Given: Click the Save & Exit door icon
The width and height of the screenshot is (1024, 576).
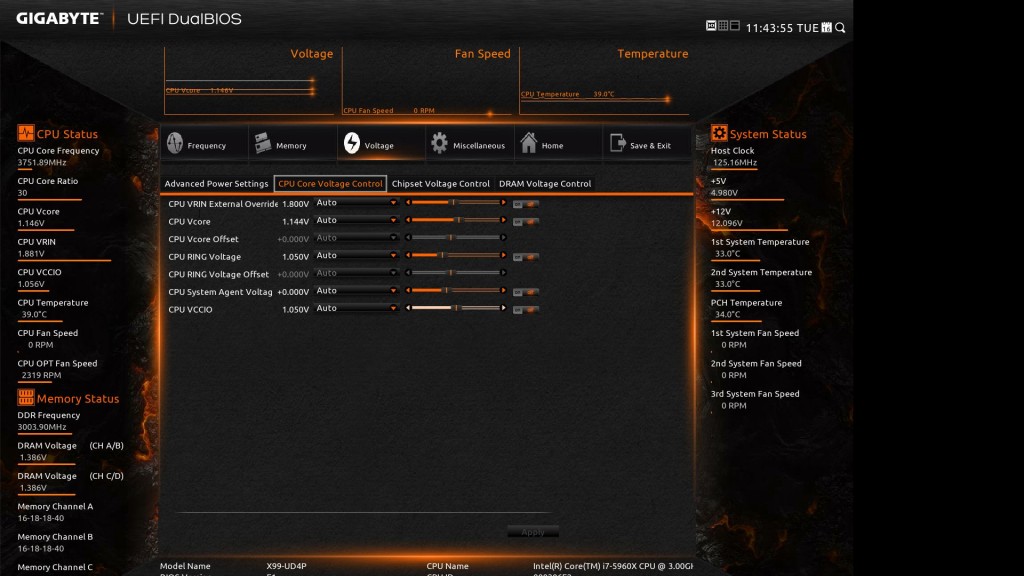Looking at the screenshot, I should [x=617, y=144].
